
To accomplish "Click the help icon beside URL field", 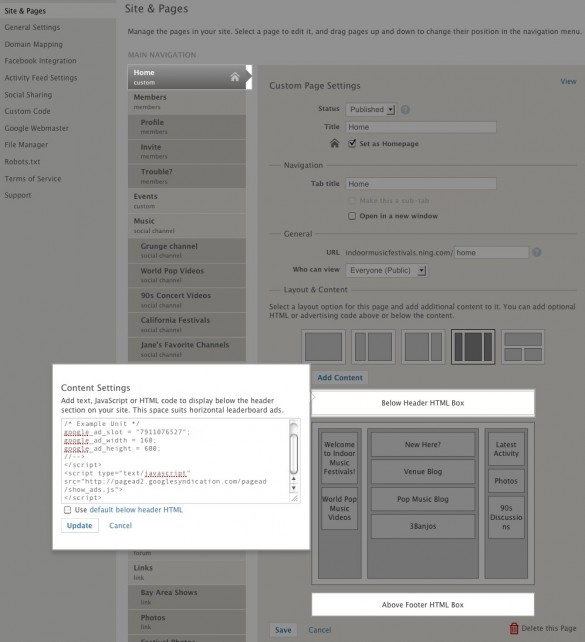I will coord(537,252).
